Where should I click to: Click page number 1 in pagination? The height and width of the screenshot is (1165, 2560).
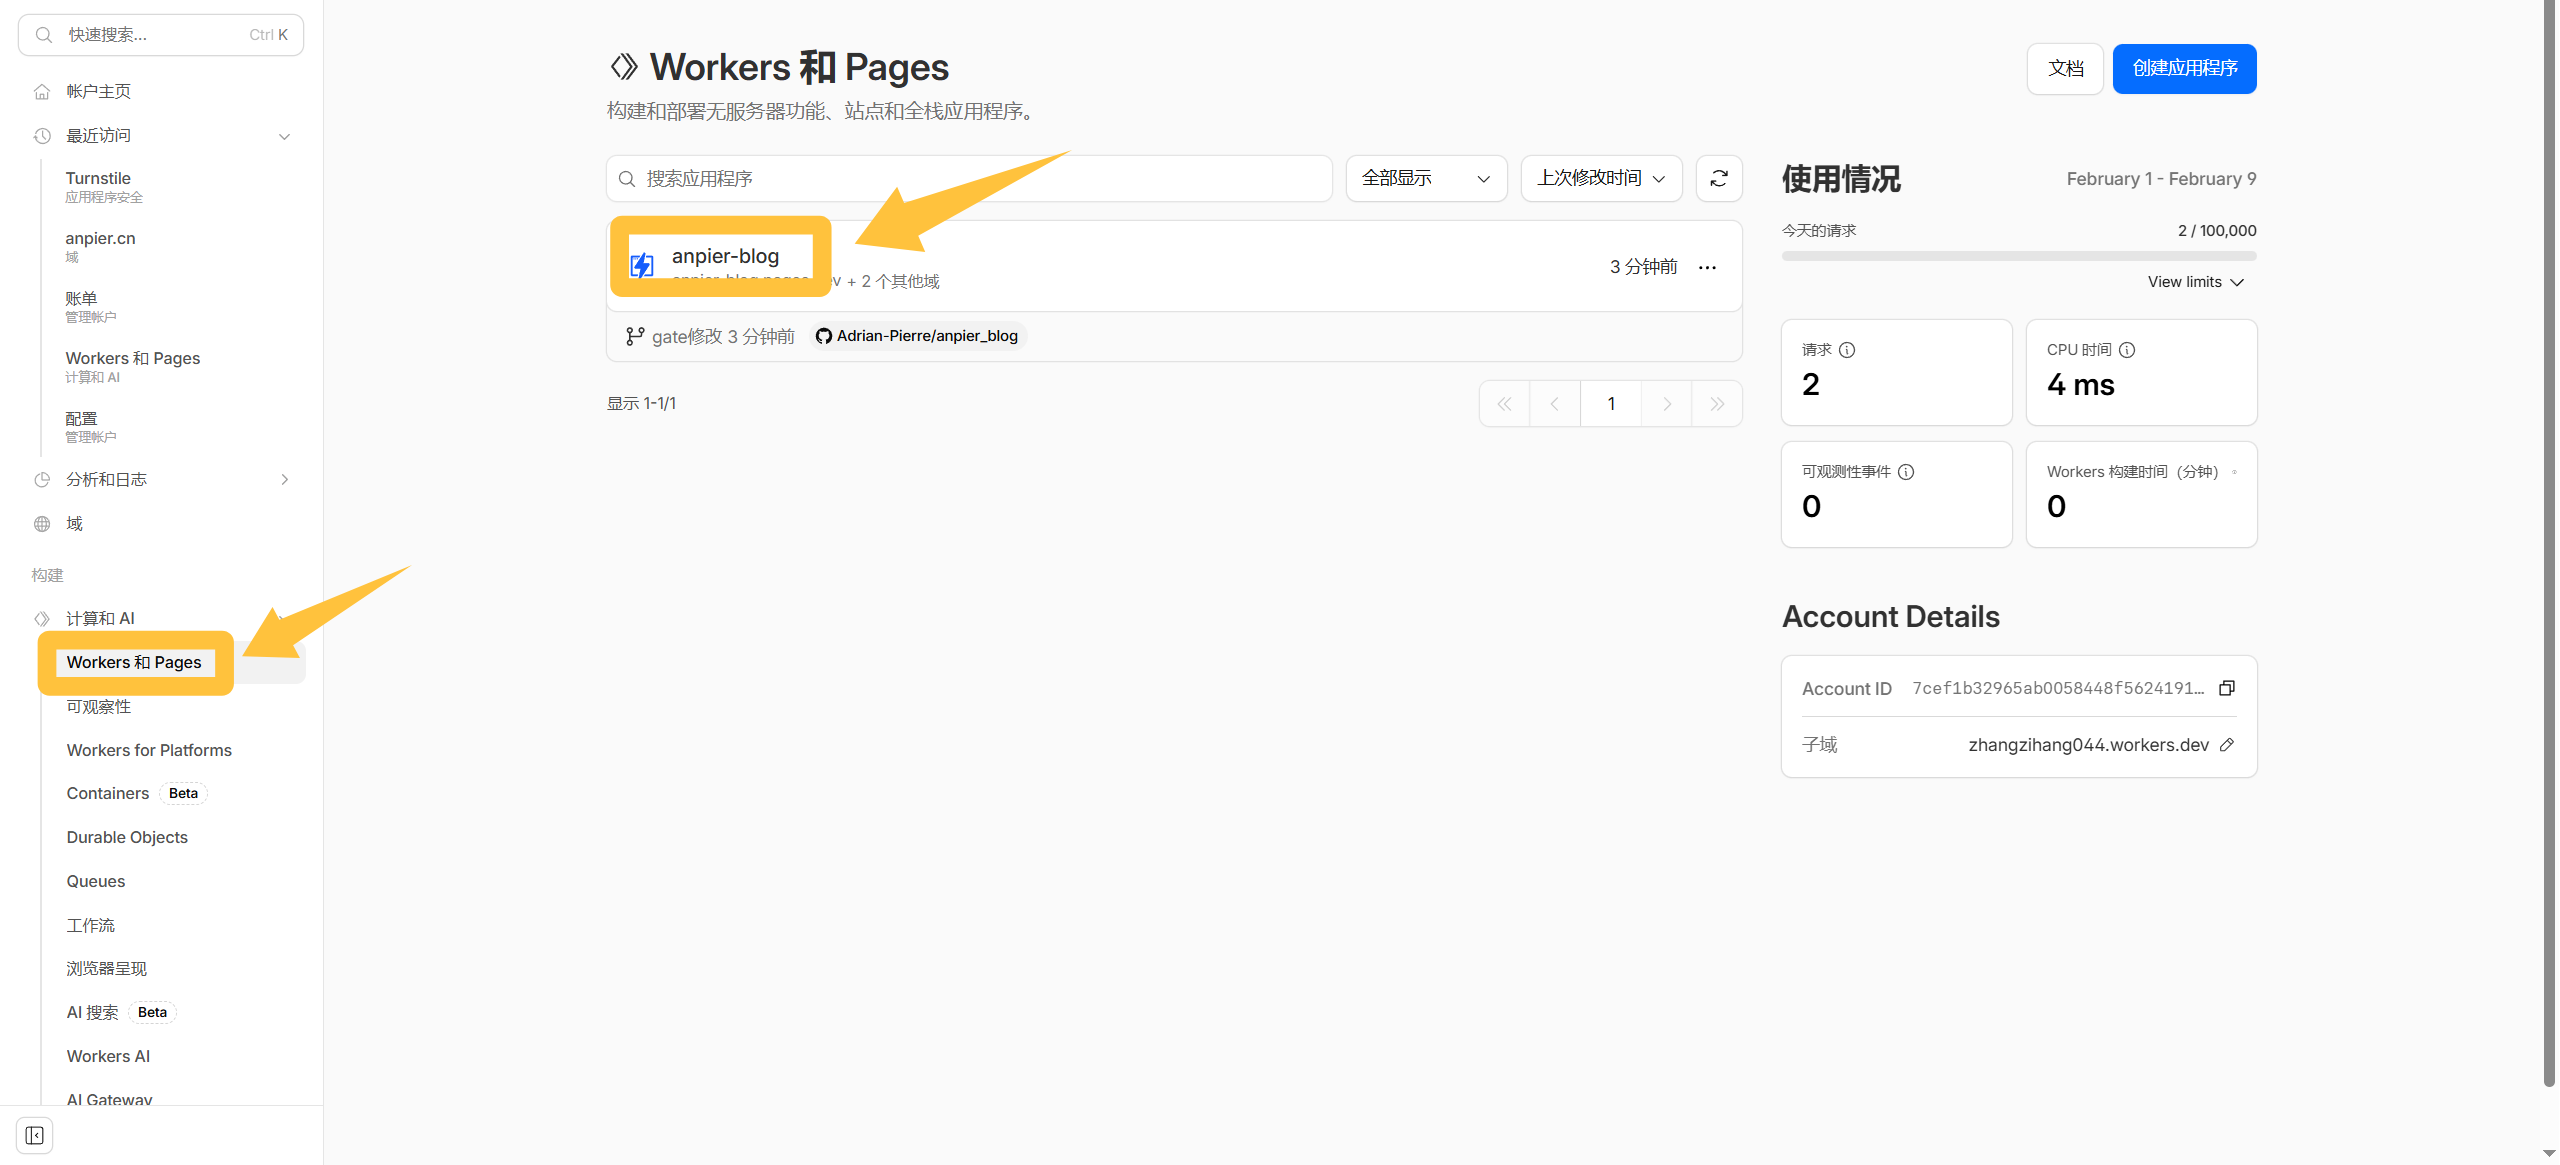pos(1611,404)
